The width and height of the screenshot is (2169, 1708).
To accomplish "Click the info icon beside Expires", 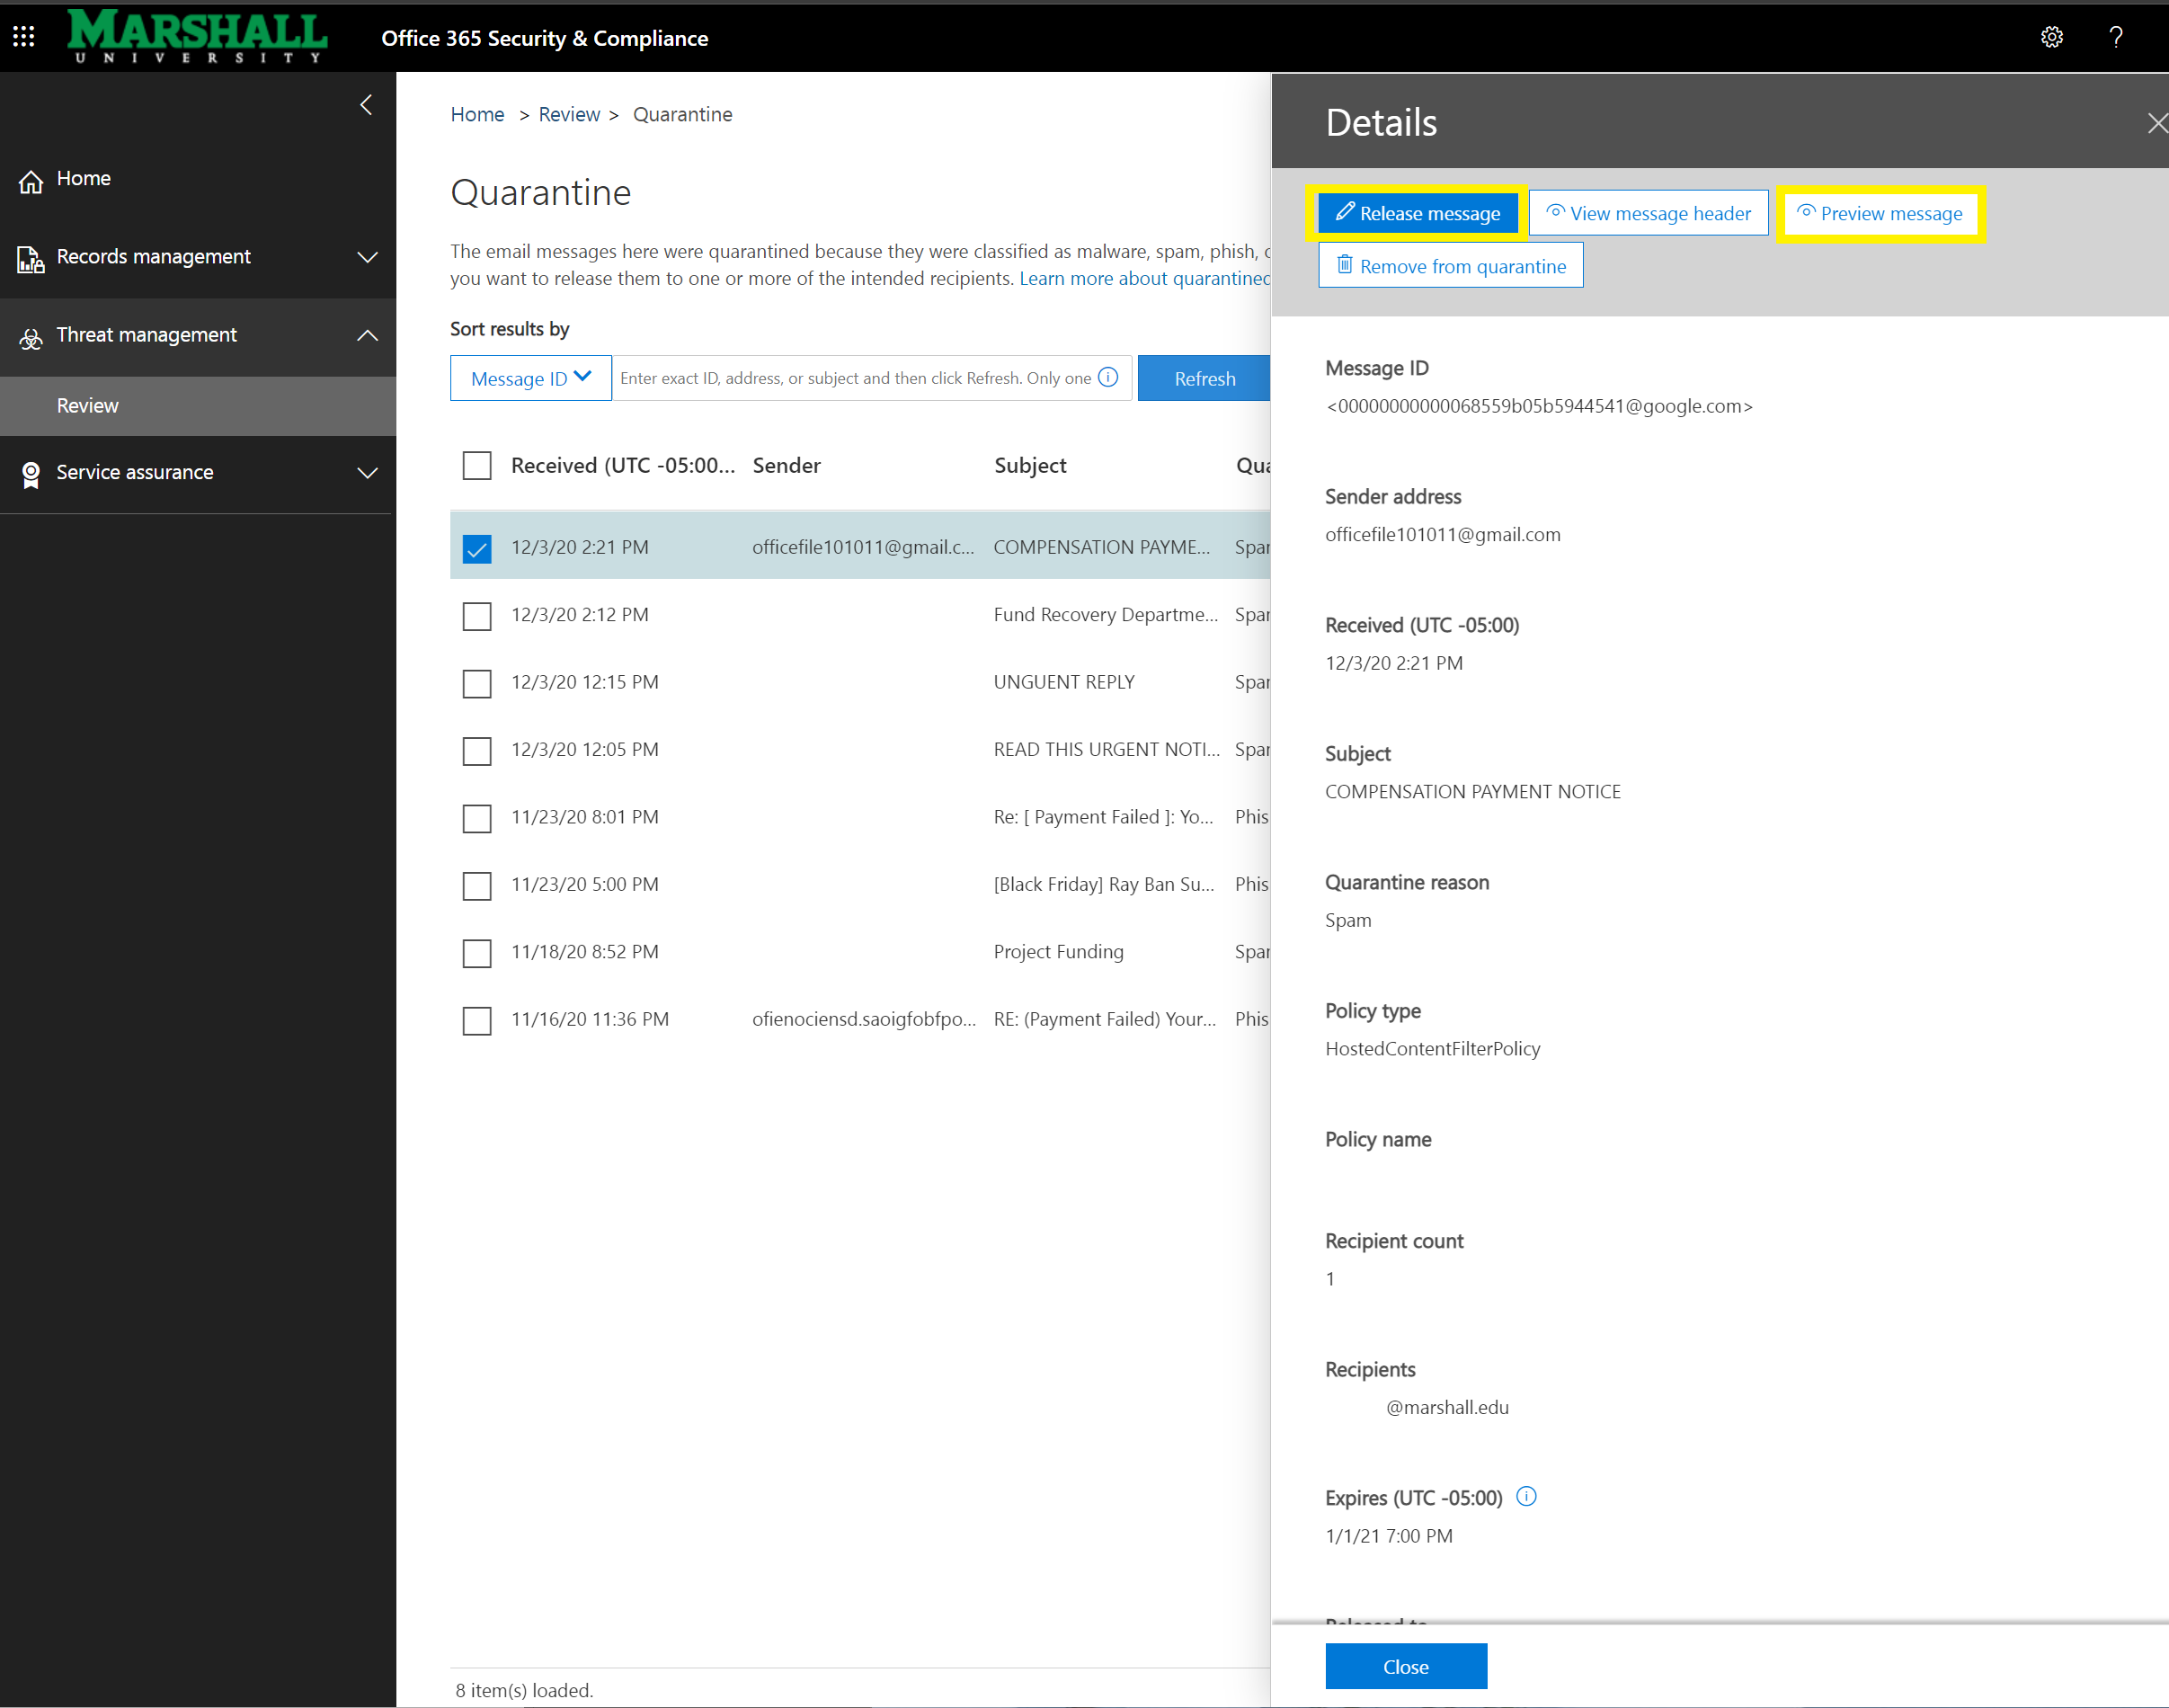I will [x=1526, y=1496].
